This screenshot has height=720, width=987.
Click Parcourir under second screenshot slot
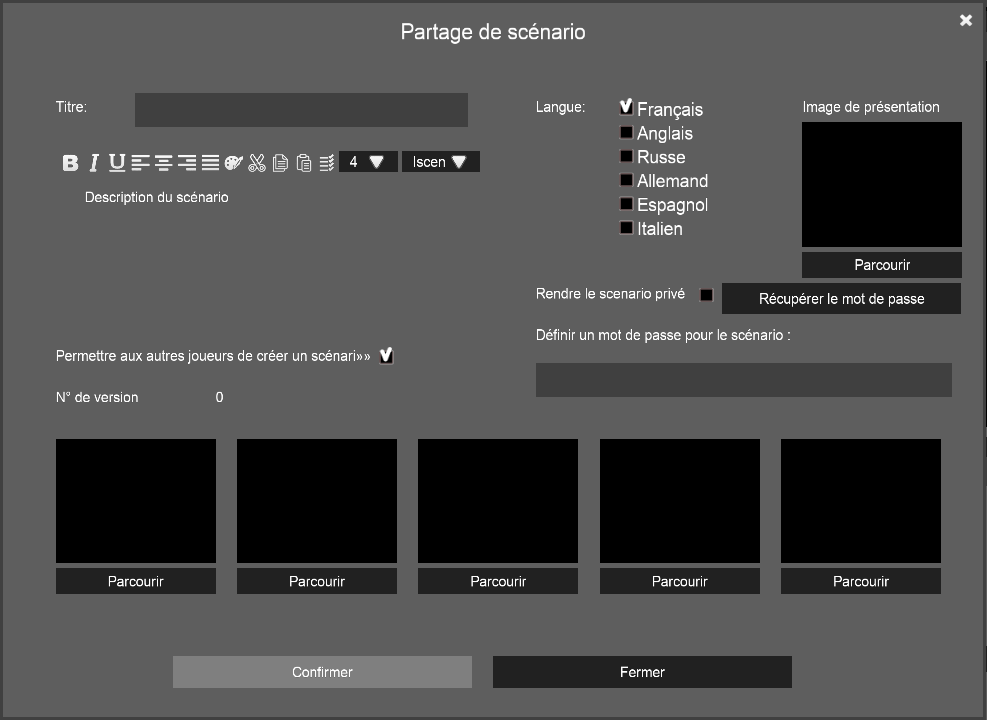(317, 581)
